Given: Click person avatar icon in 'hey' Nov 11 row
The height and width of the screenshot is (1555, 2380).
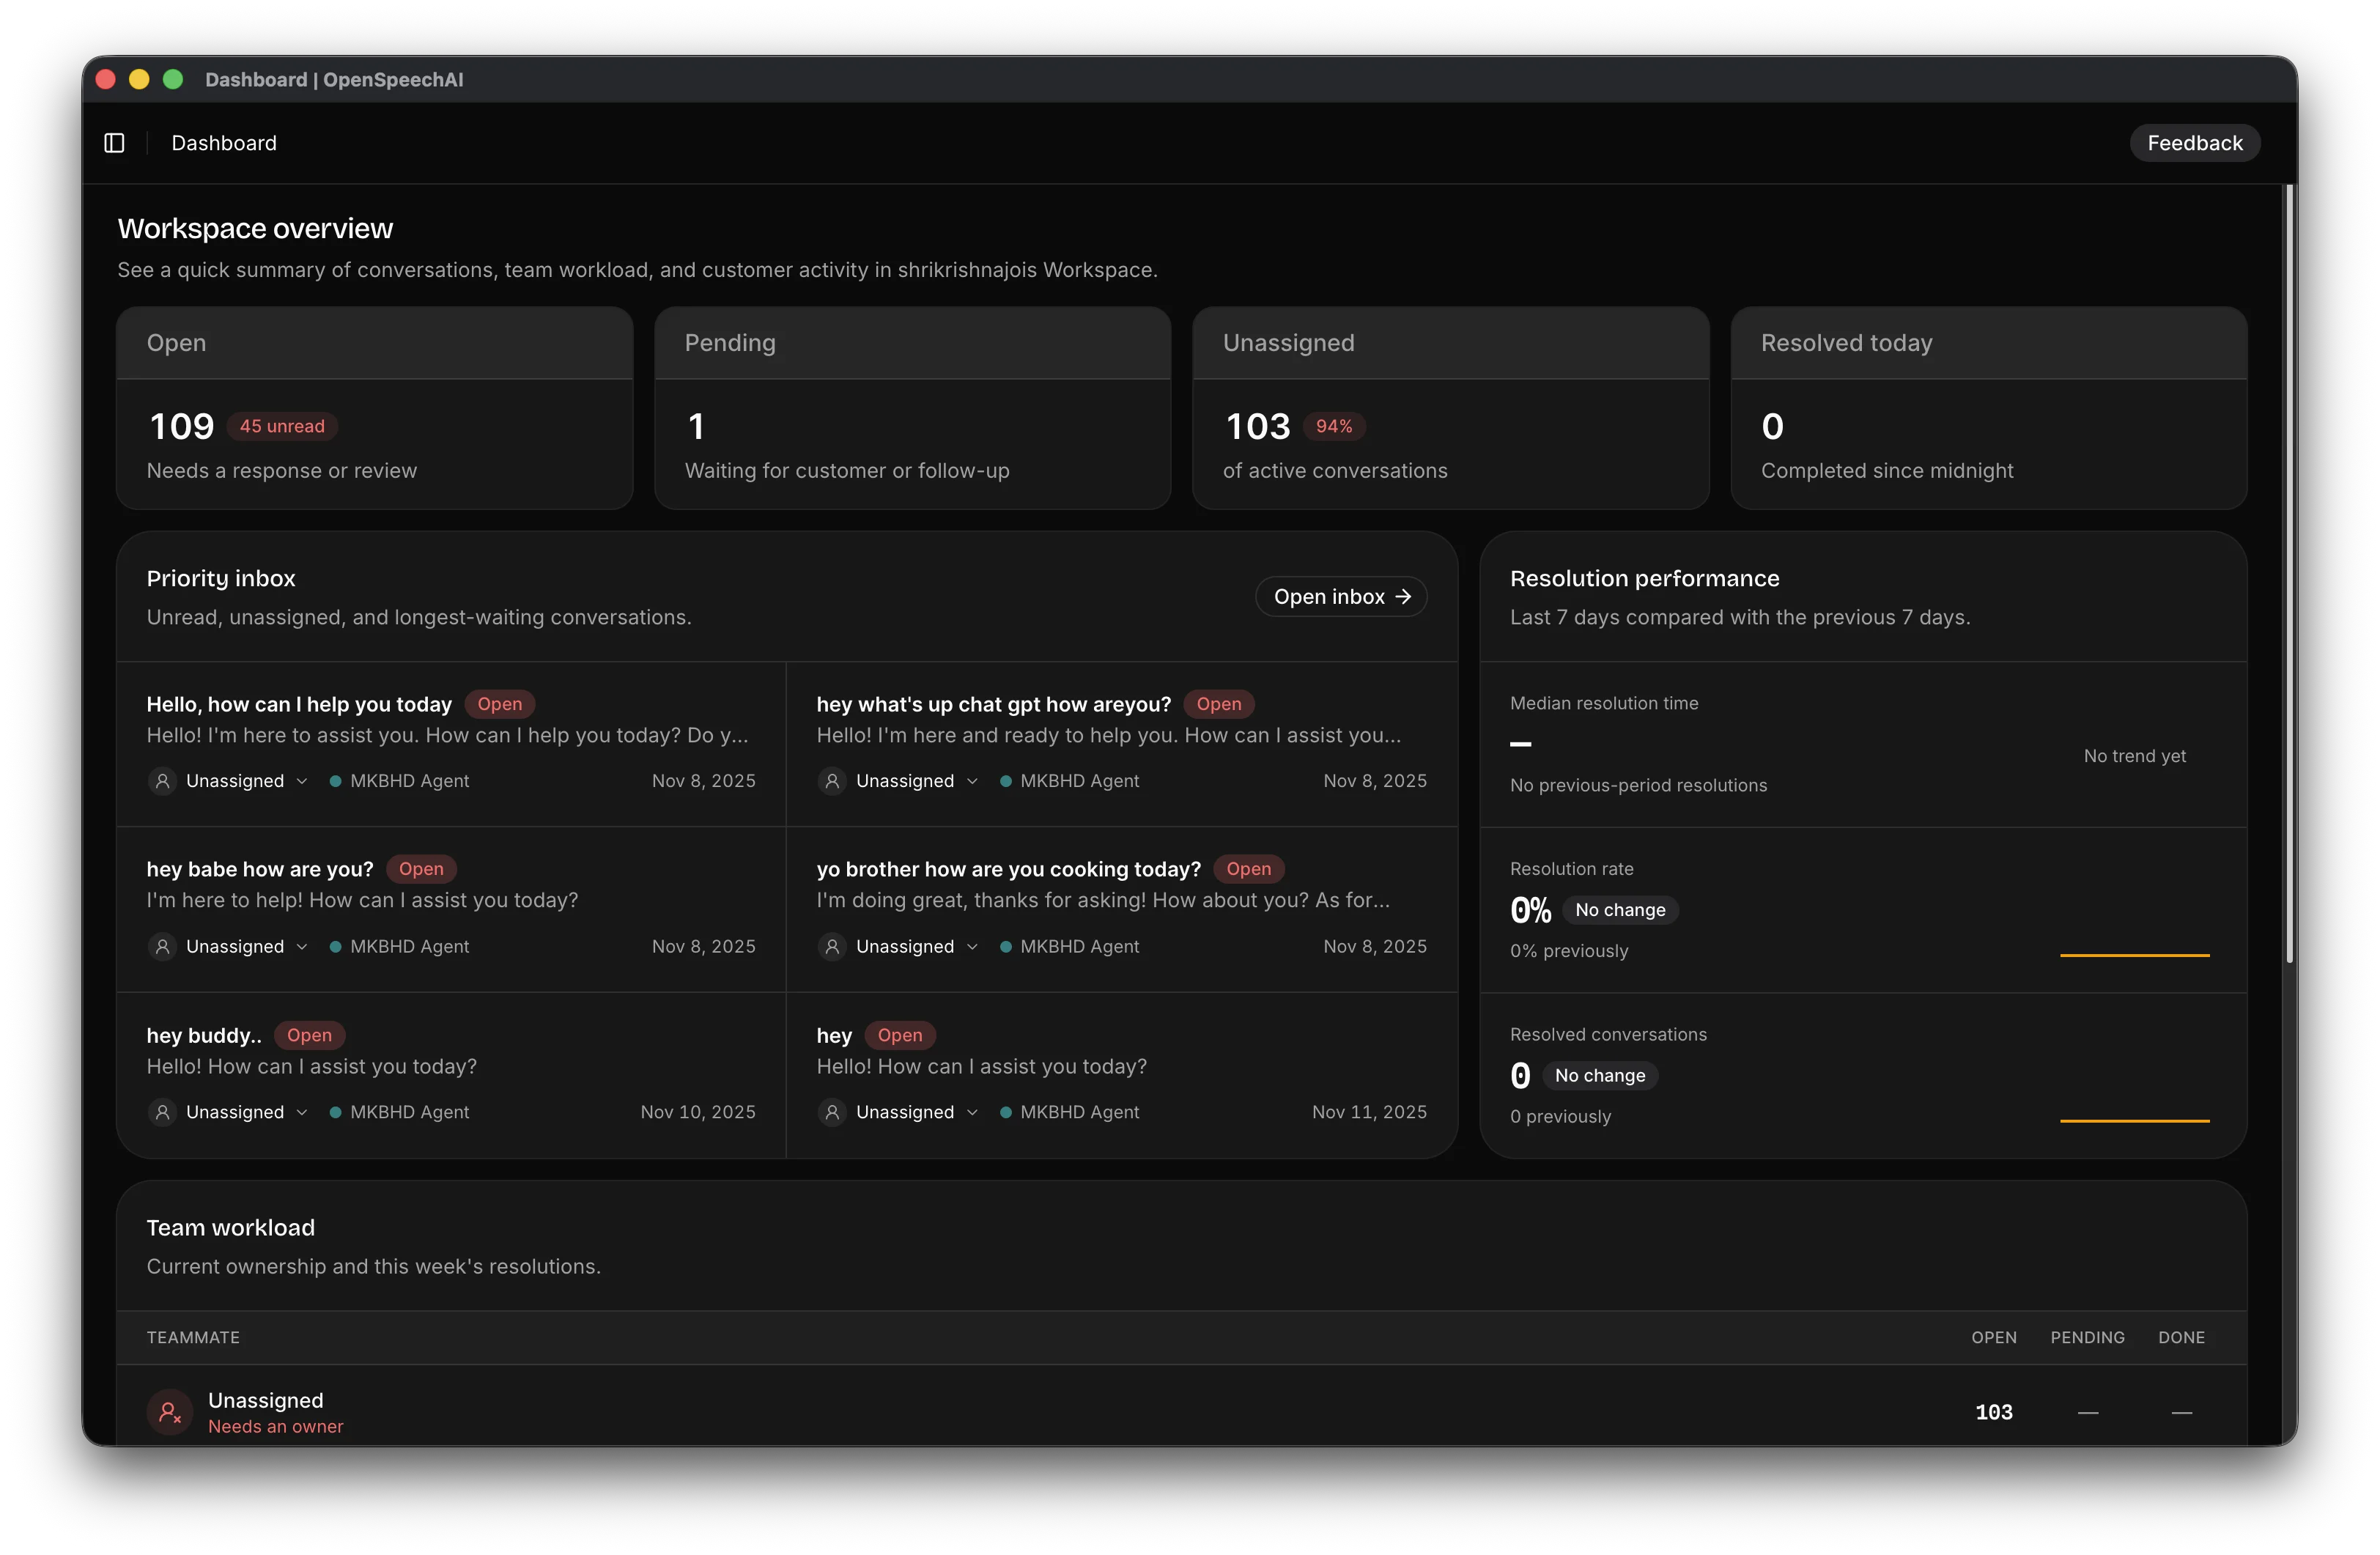Looking at the screenshot, I should pos(832,1112).
